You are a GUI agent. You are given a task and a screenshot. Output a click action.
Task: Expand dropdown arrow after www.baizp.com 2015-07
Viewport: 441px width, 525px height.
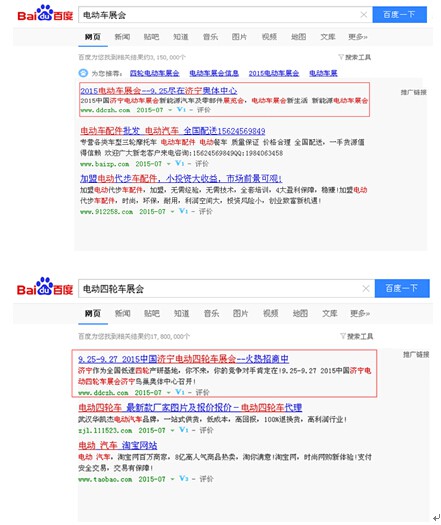click(x=169, y=164)
